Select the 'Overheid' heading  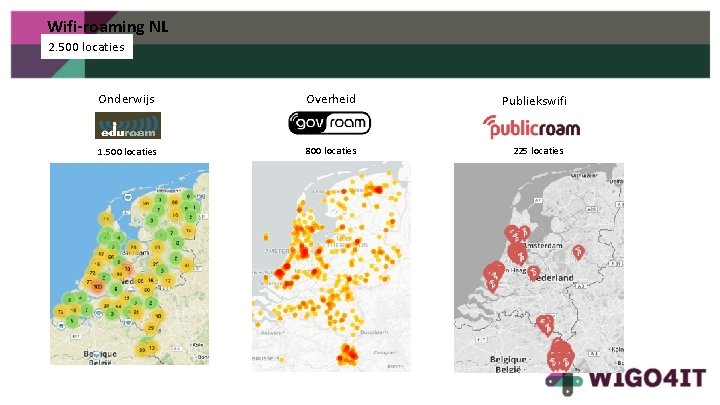tap(331, 99)
